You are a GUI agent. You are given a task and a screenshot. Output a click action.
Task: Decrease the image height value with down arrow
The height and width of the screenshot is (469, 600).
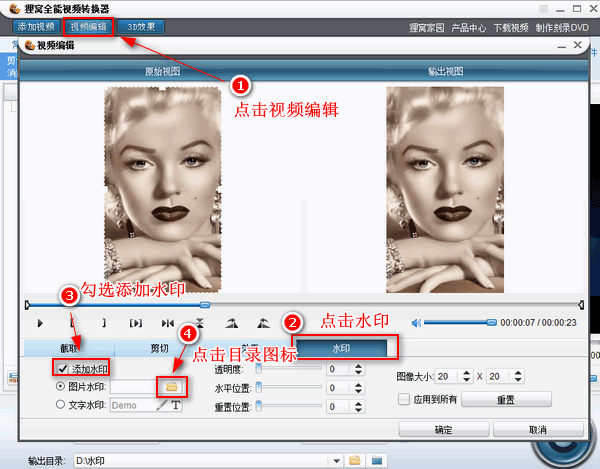[518, 379]
